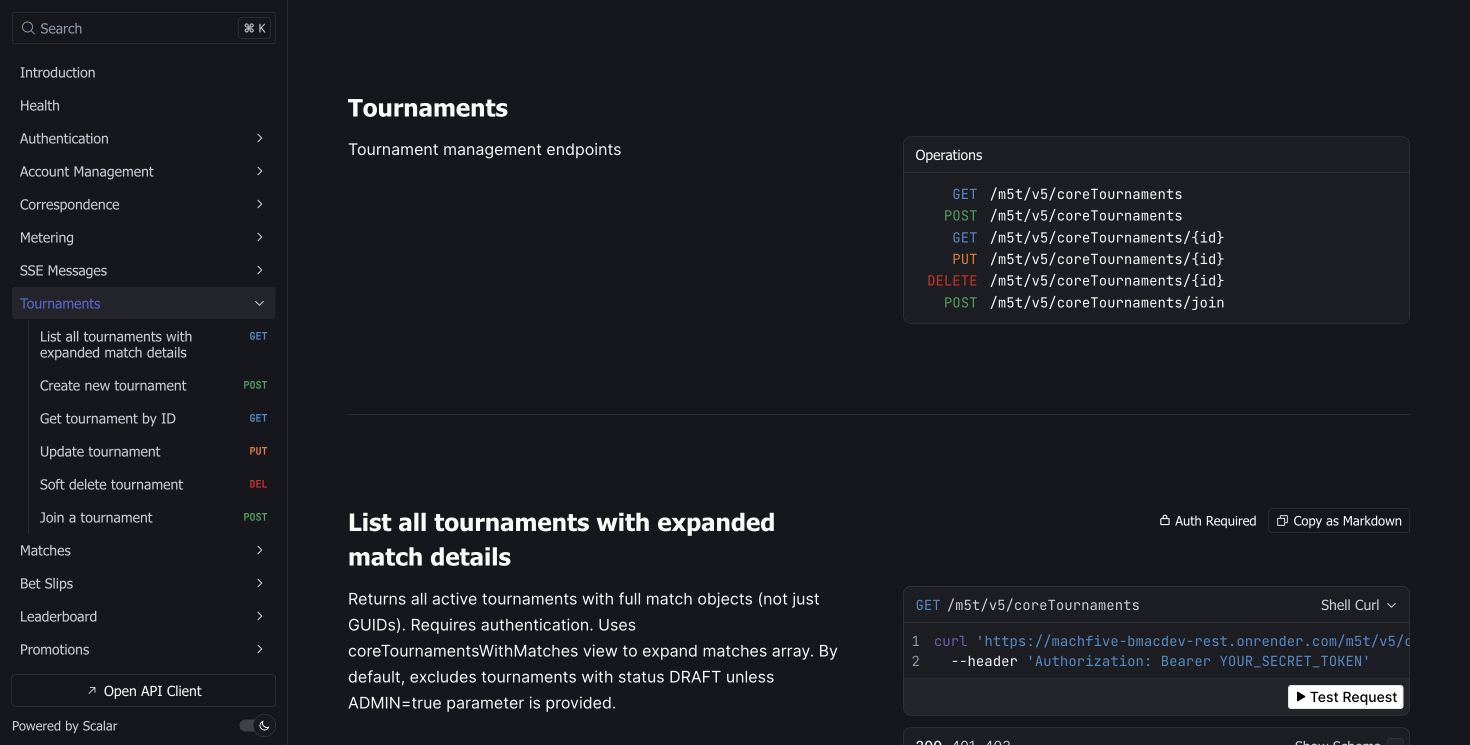Click the search magnifier icon

[28, 28]
